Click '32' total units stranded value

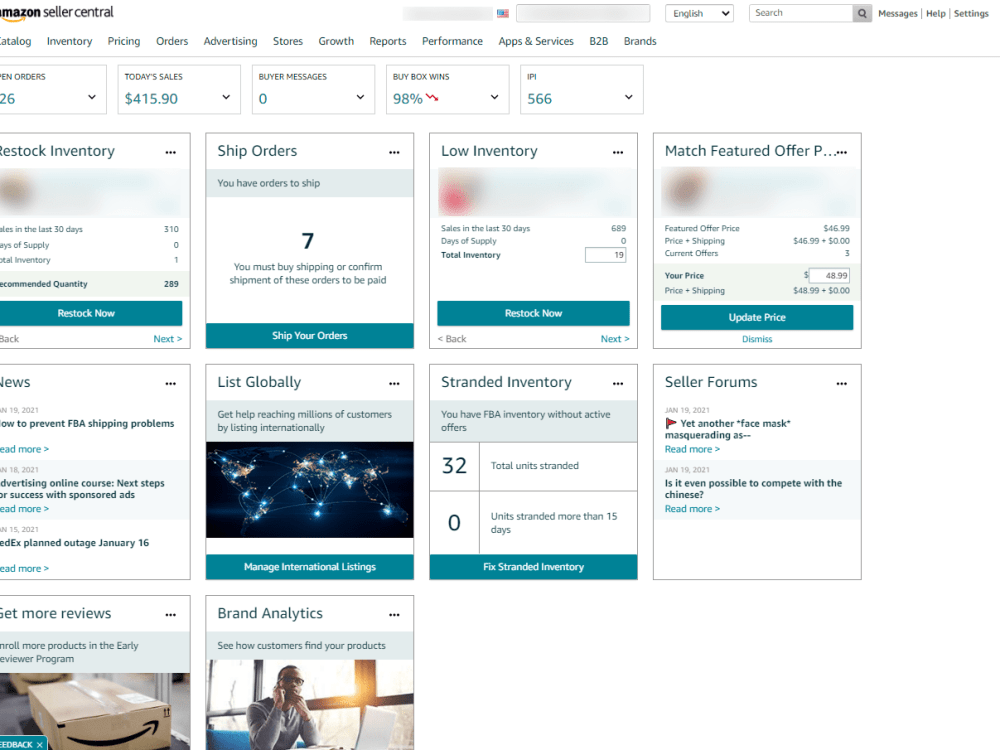tap(454, 466)
